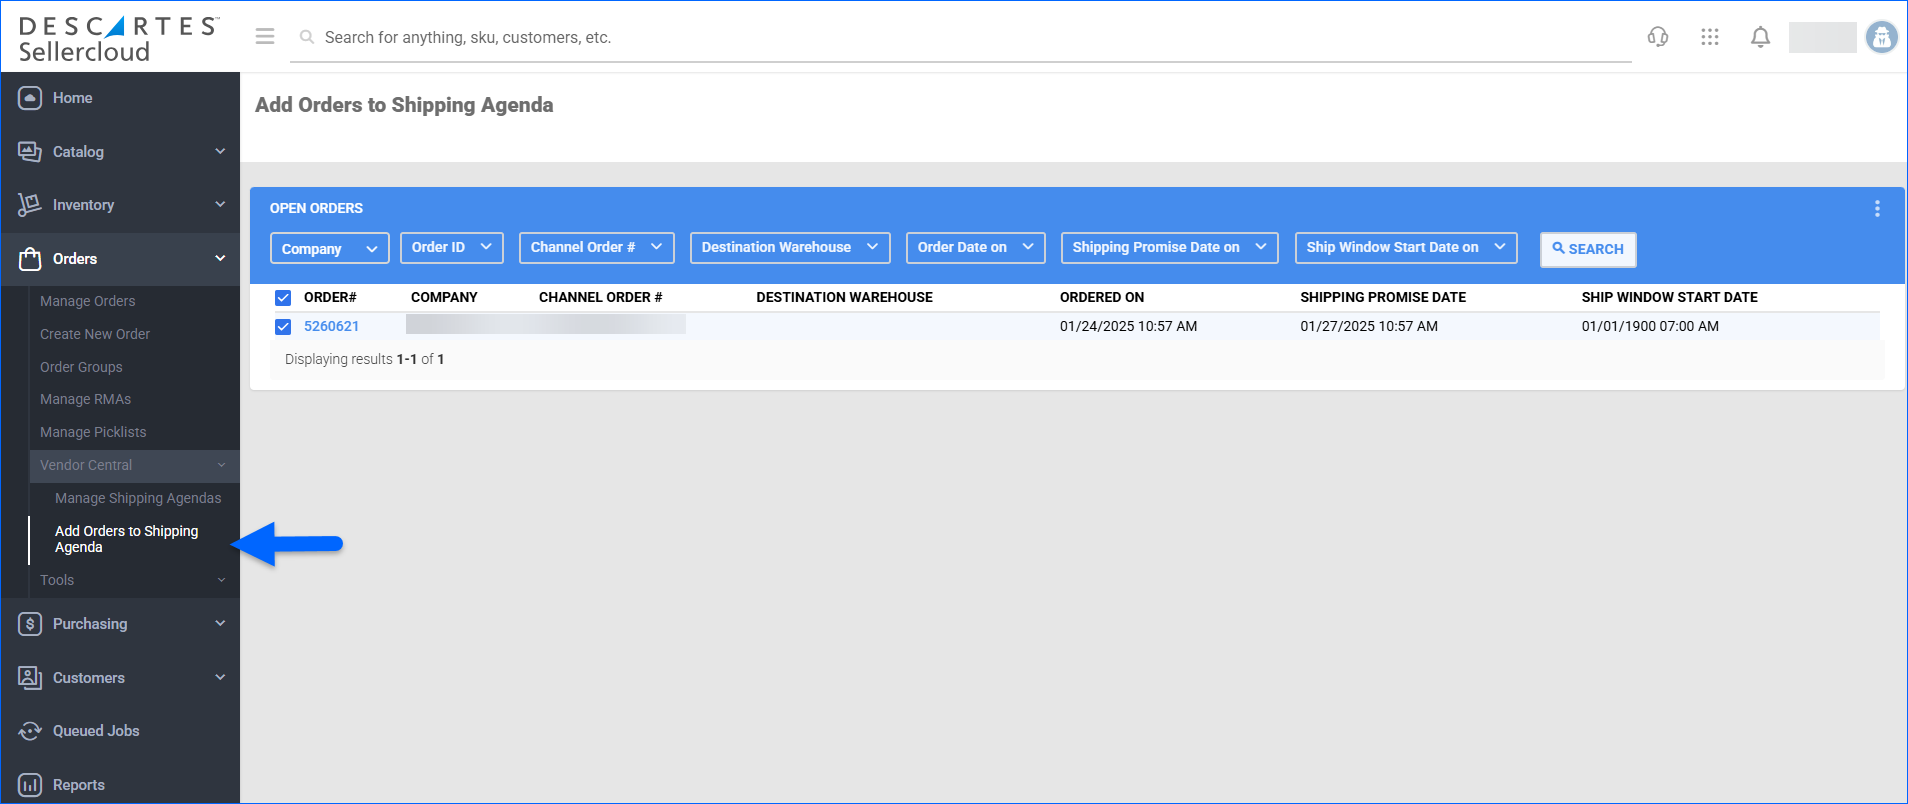Uncheck the order 5260621 checkbox
The image size is (1908, 804).
coord(283,327)
